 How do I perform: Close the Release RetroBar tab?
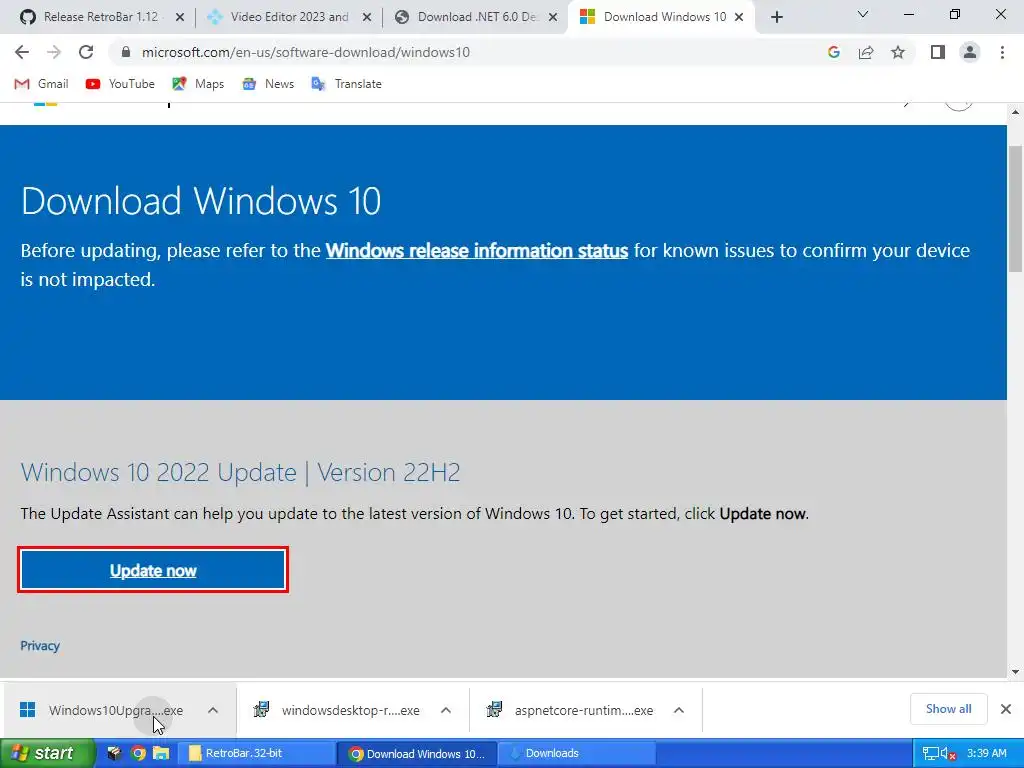click(180, 17)
